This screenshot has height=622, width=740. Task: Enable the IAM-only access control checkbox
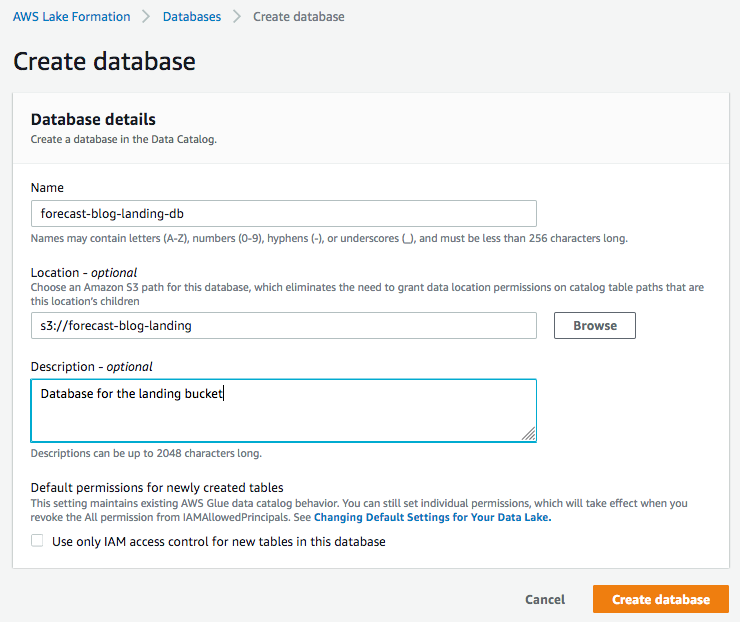[x=38, y=541]
